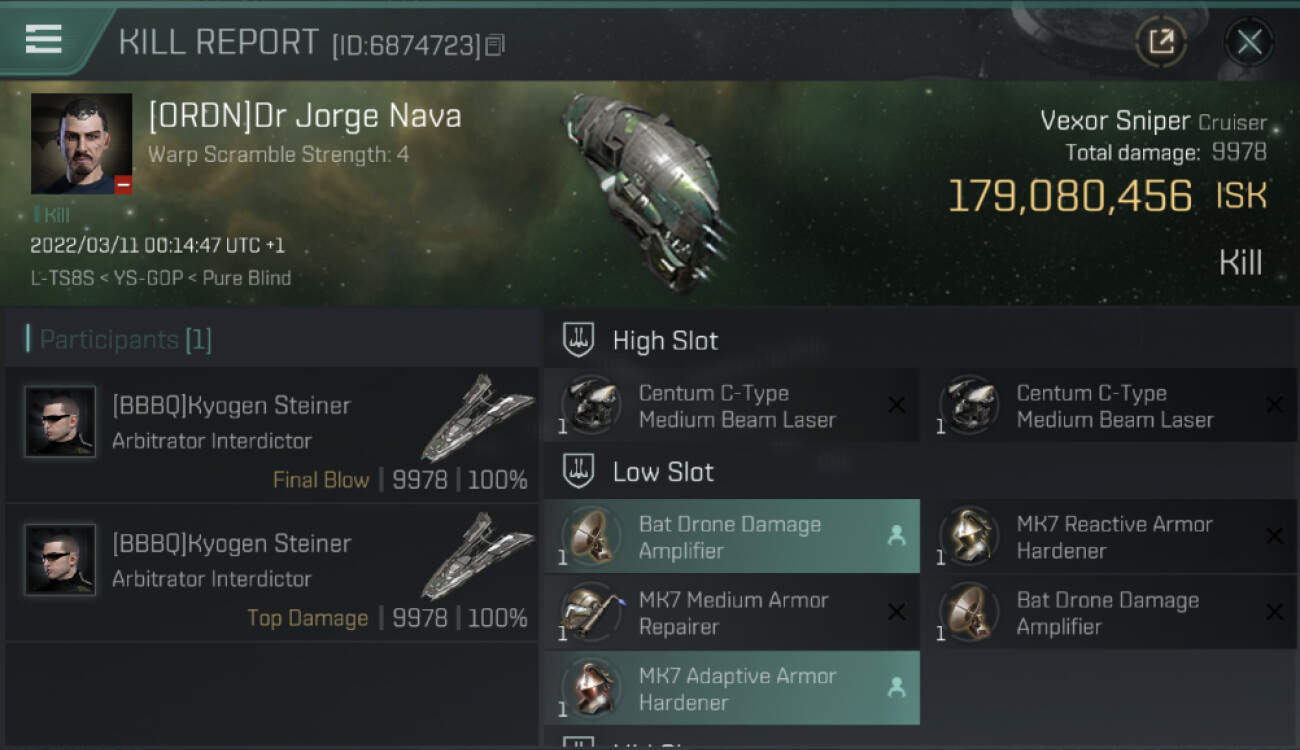This screenshot has width=1300, height=750.
Task: Click the High Slot section icon
Action: tap(578, 340)
